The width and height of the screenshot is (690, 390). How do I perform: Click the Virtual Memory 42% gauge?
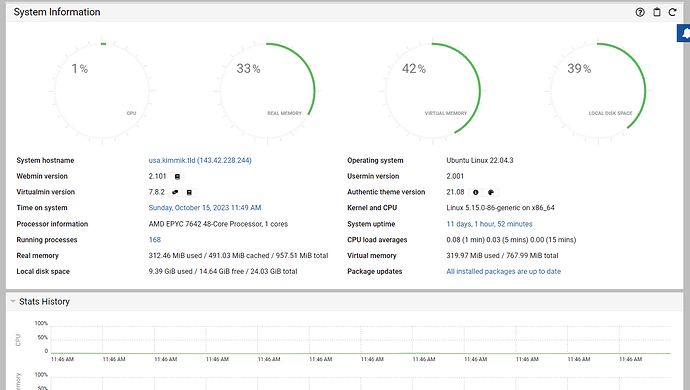pyautogui.click(x=433, y=91)
